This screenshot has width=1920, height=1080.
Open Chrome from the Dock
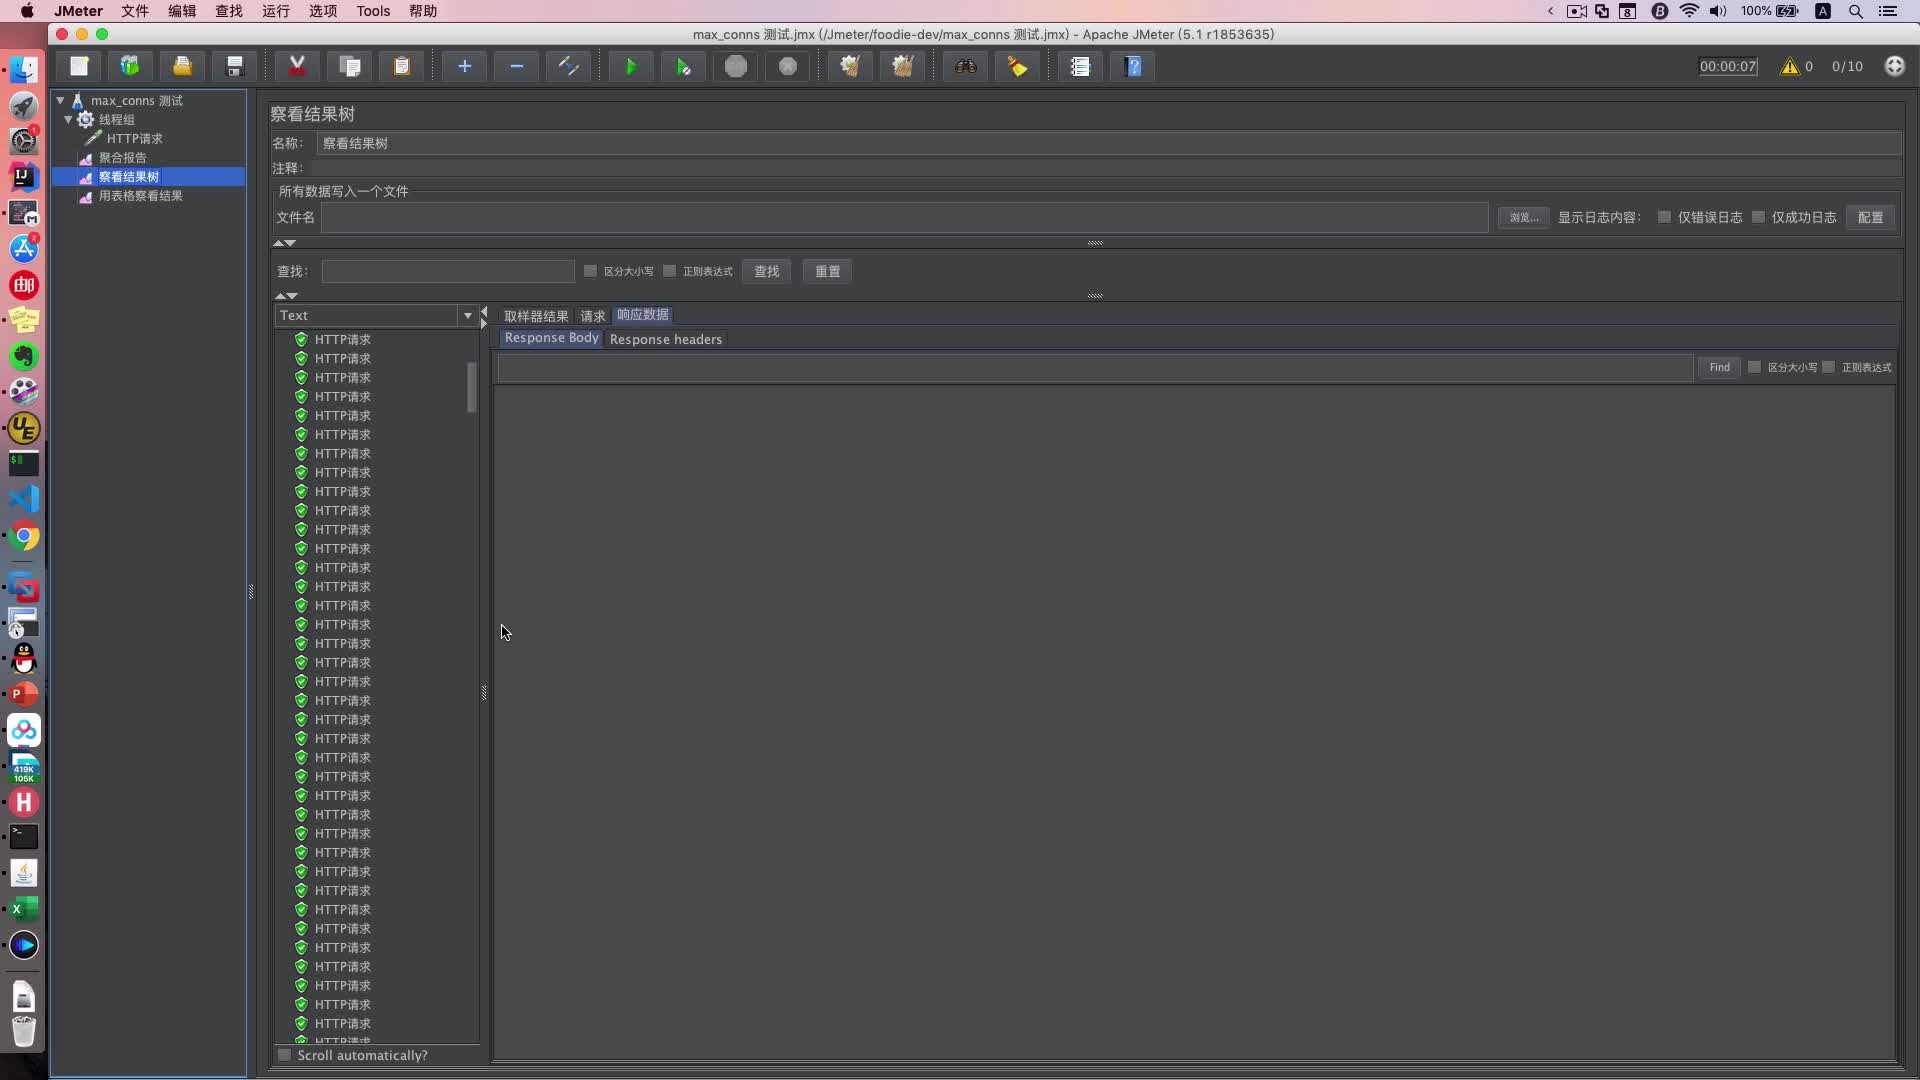24,537
